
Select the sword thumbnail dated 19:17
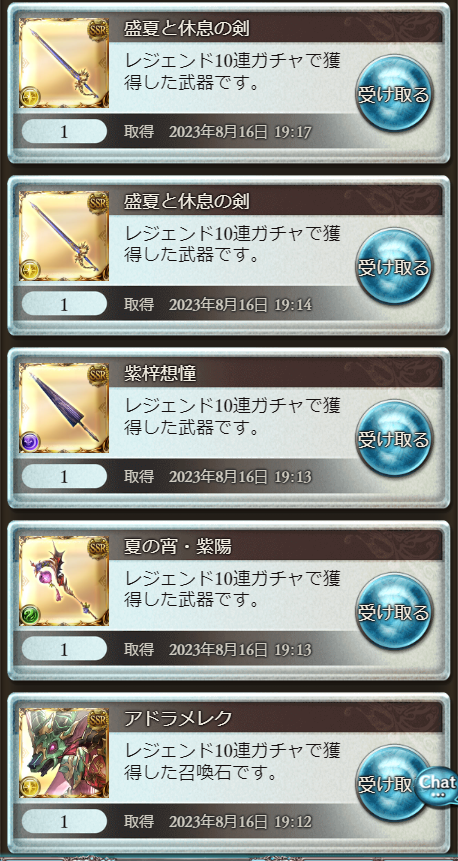[64, 63]
